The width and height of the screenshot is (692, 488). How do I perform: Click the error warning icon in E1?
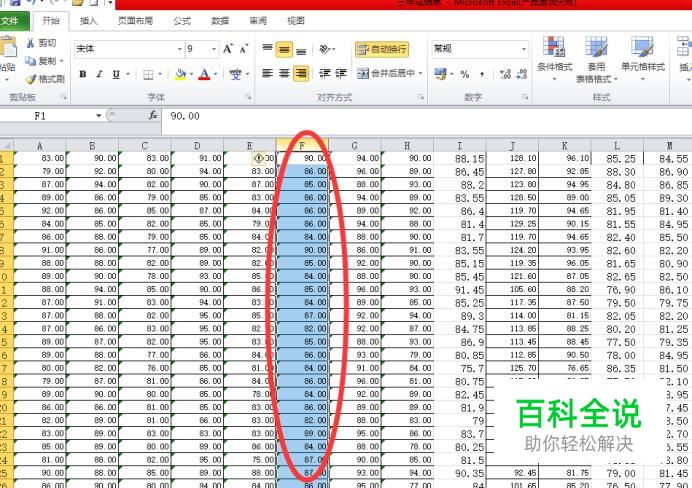[x=259, y=158]
